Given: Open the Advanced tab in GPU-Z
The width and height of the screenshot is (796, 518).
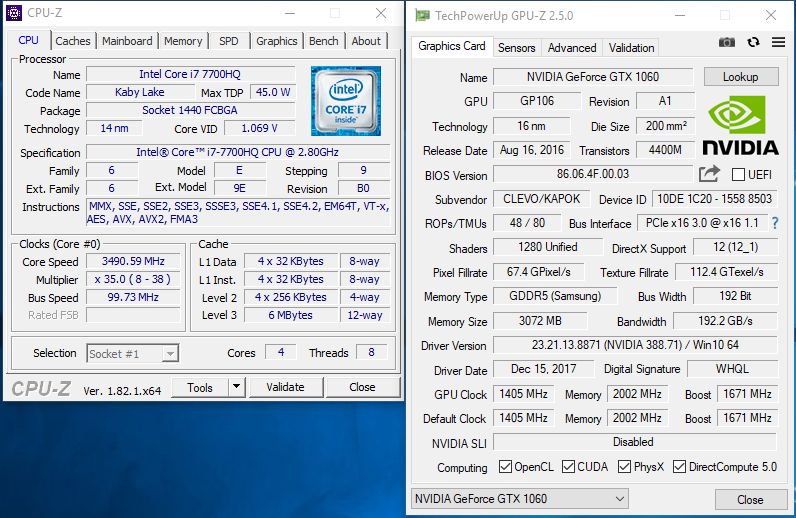Looking at the screenshot, I should (572, 48).
